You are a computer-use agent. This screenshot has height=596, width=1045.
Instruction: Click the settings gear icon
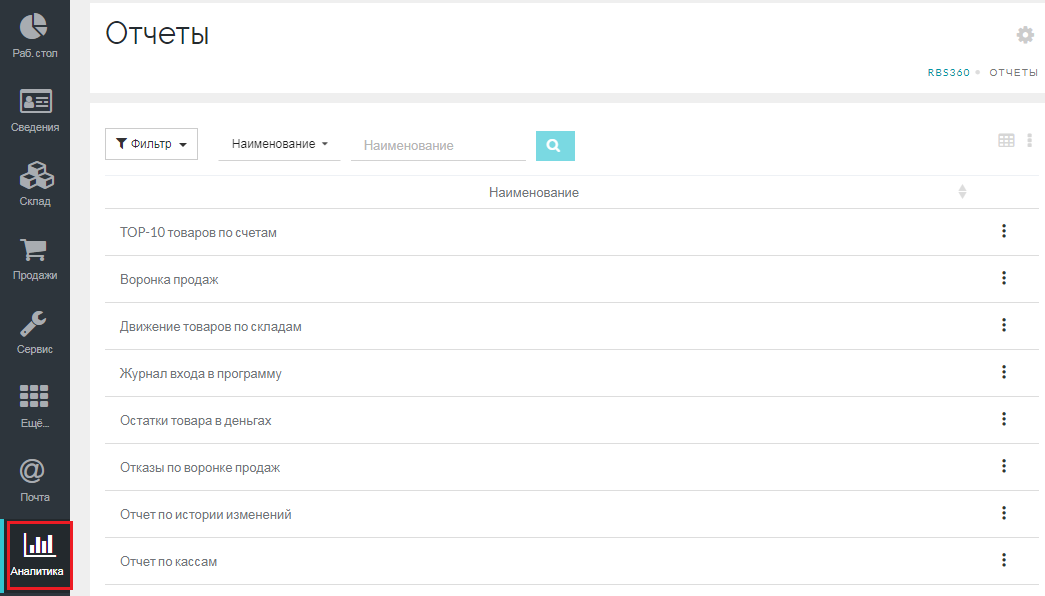tap(1025, 35)
